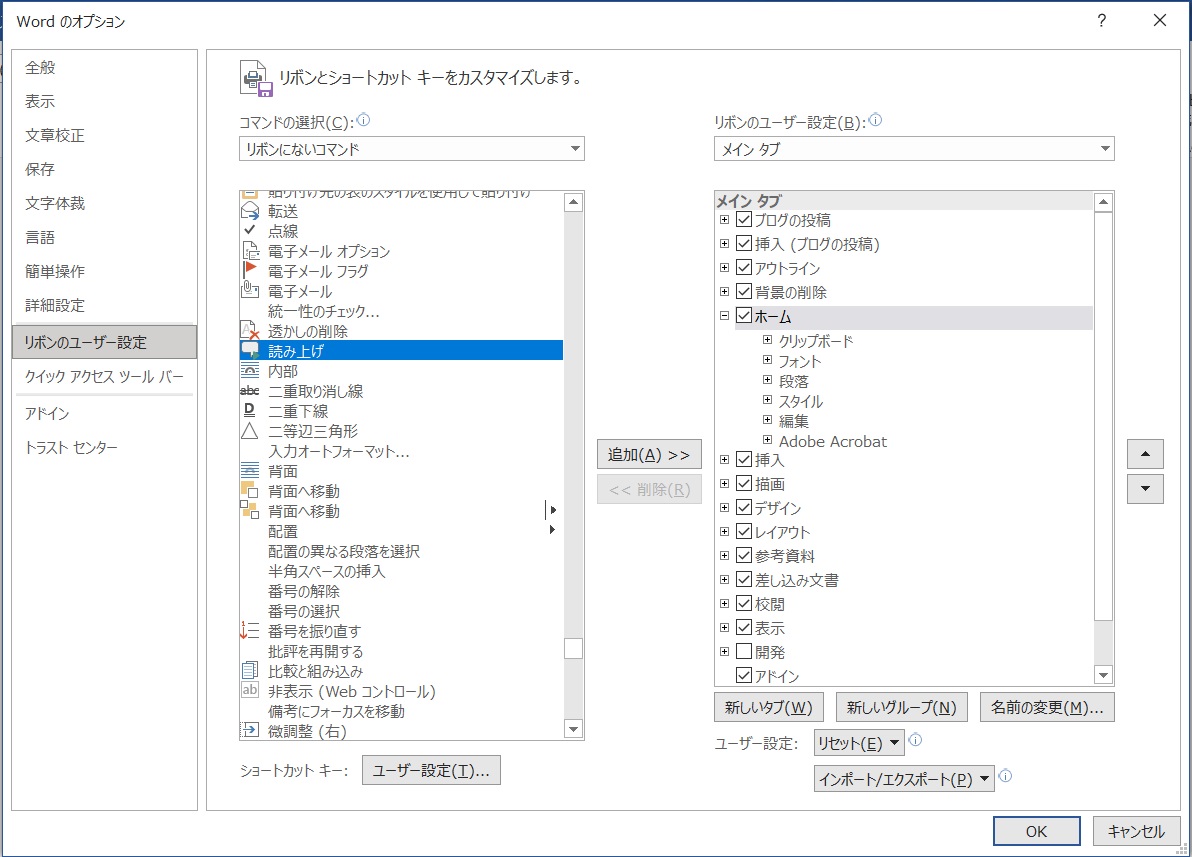Uncheck the ホーム tab checkbox
The height and width of the screenshot is (857, 1192).
coord(744,315)
